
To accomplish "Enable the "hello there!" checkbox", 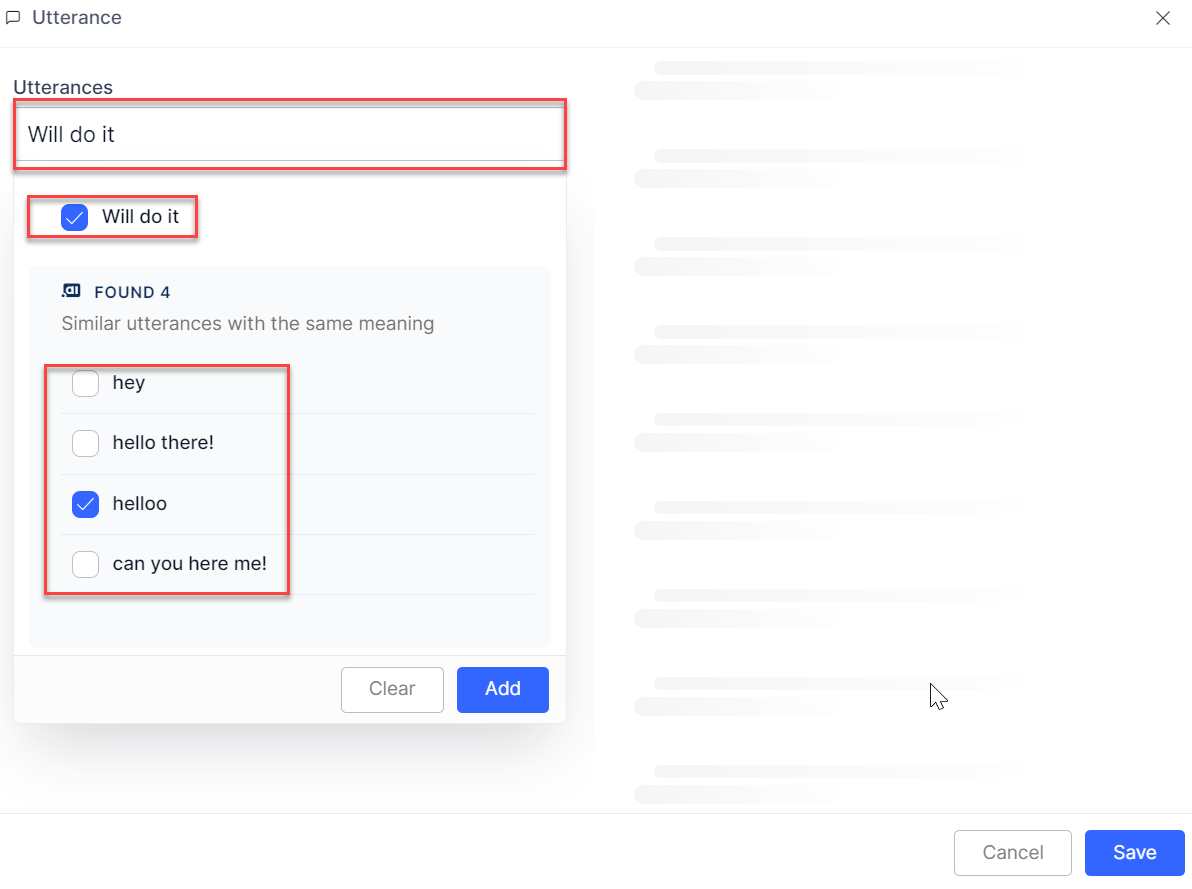I will click(86, 443).
